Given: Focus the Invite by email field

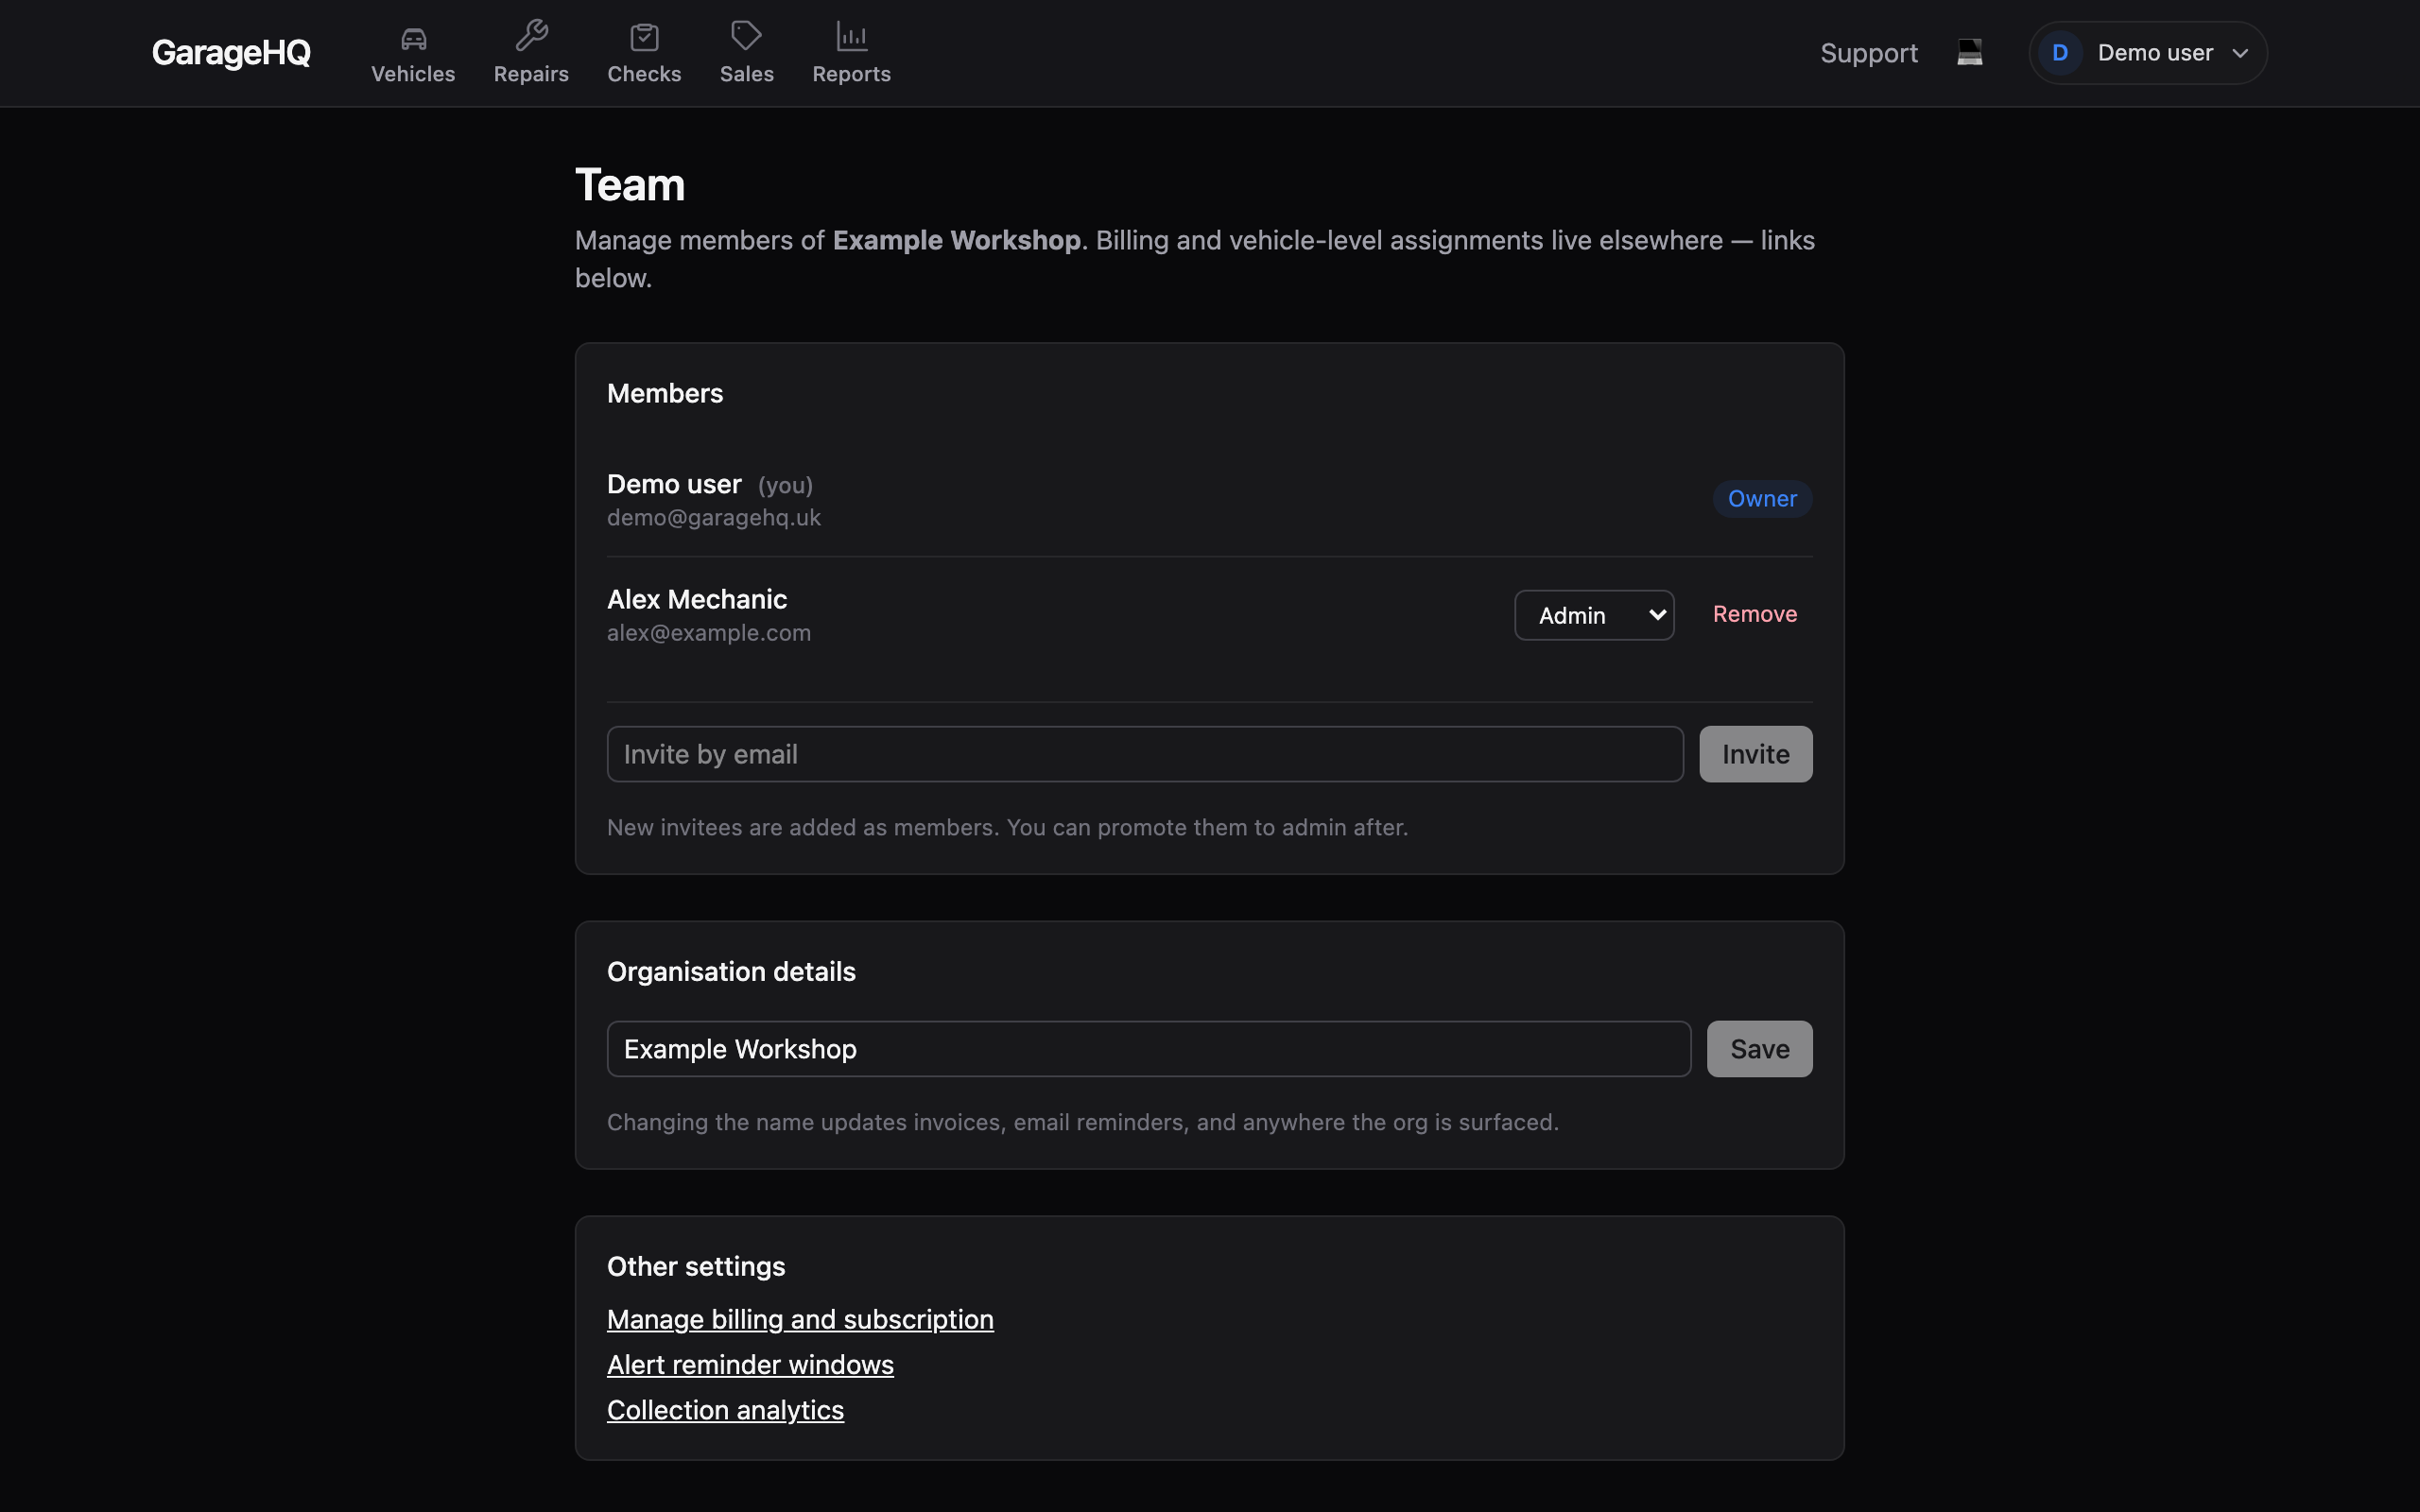Looking at the screenshot, I should point(1145,754).
